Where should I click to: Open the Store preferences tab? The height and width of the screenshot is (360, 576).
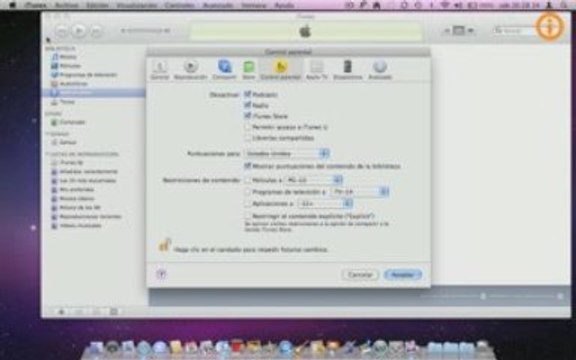tap(249, 70)
